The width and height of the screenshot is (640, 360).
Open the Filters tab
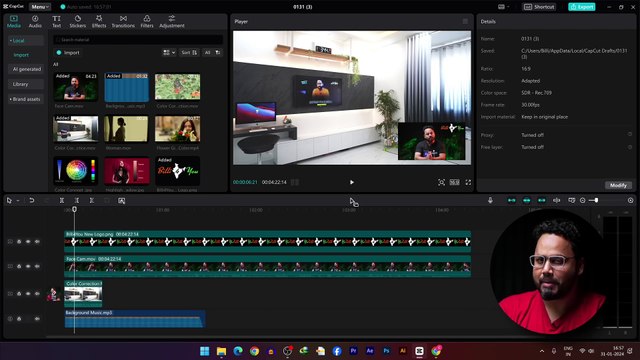point(147,22)
